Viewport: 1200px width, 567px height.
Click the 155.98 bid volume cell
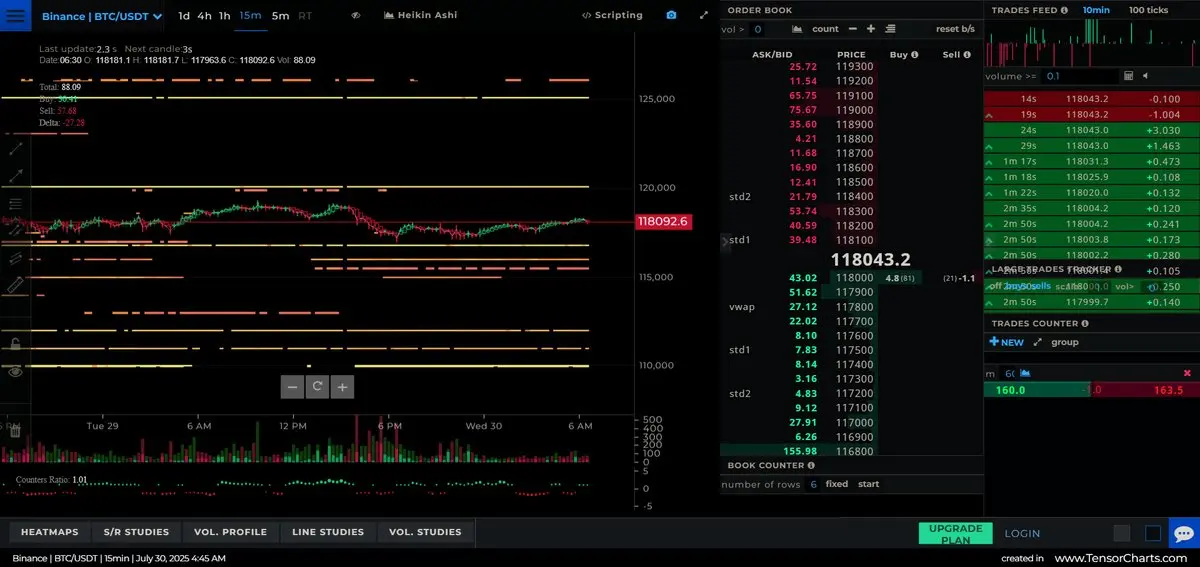(x=802, y=452)
